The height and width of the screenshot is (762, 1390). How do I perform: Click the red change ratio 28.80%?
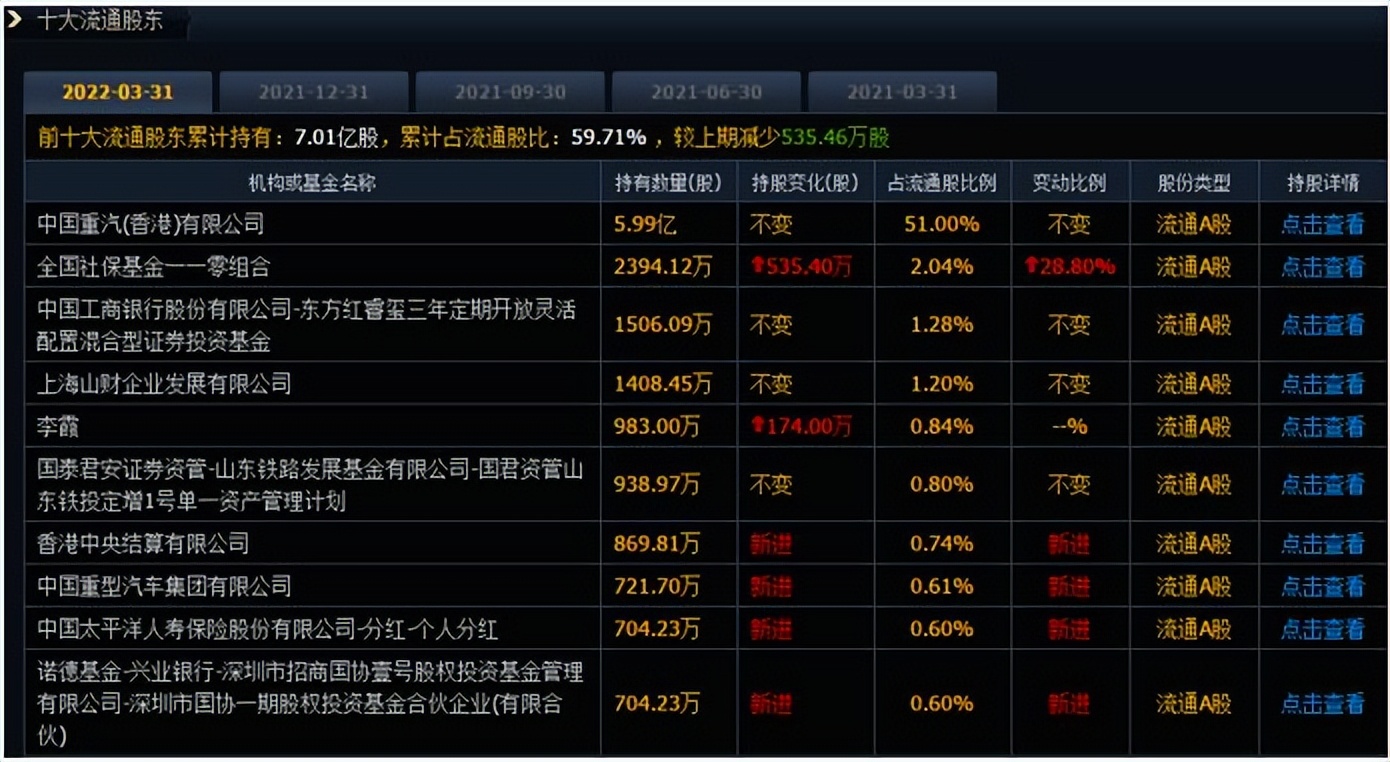tap(1070, 267)
